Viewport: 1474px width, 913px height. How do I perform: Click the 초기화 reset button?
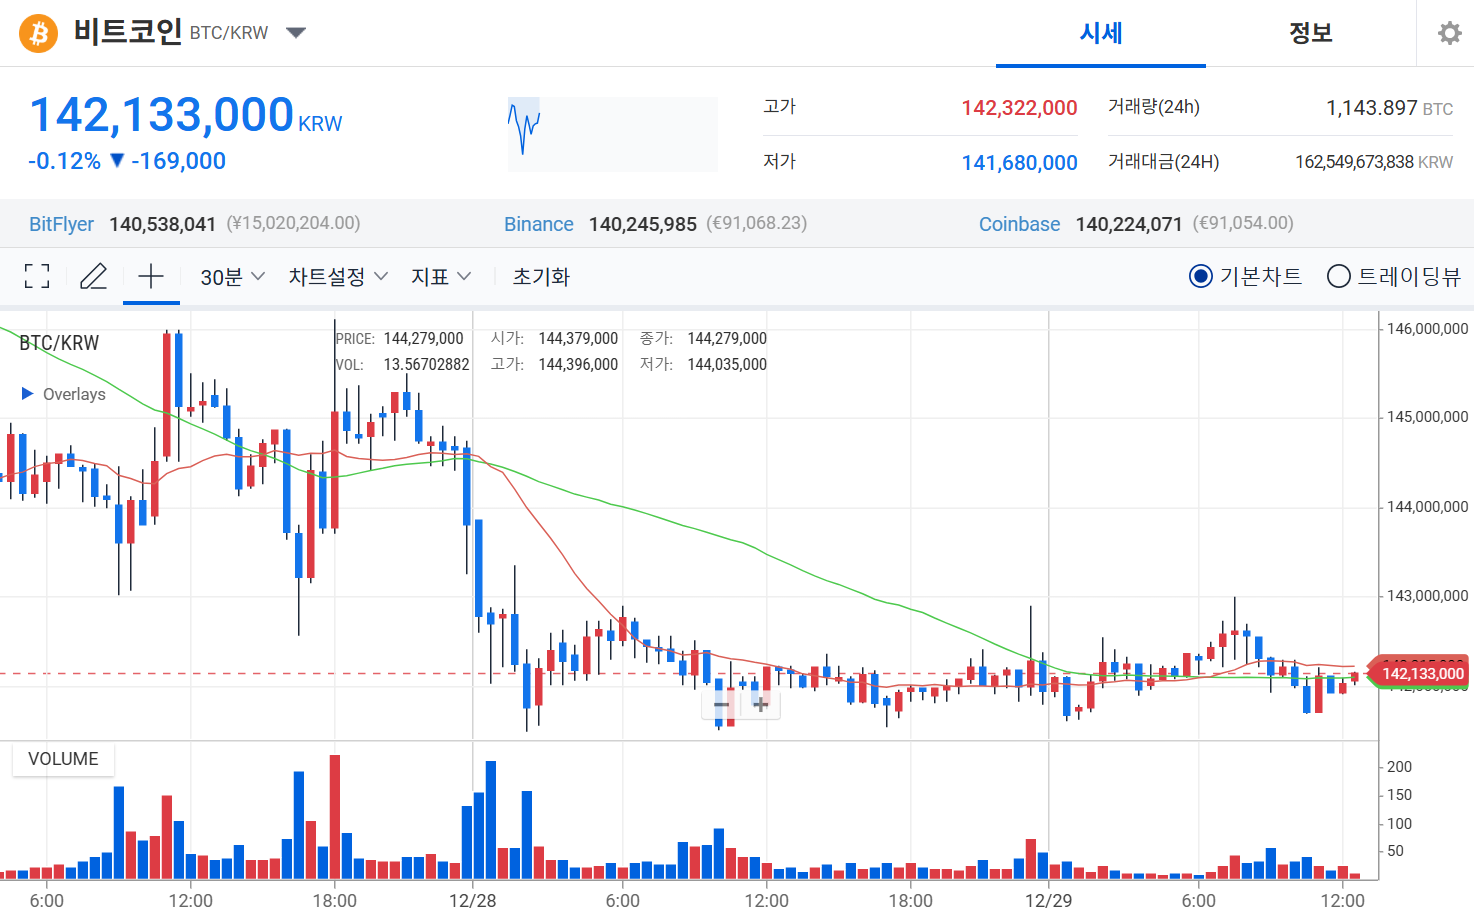[x=540, y=276]
